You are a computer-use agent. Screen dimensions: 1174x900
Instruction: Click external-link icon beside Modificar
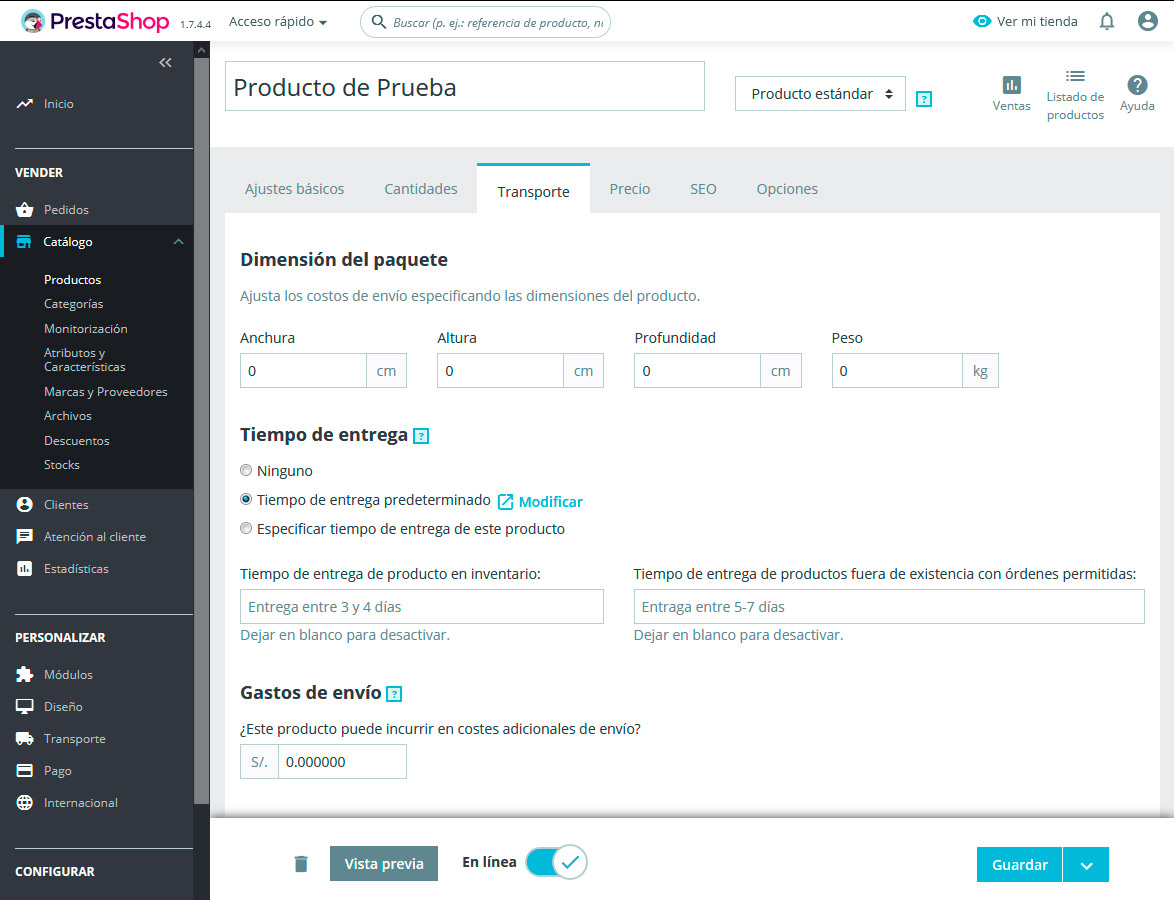tap(505, 502)
